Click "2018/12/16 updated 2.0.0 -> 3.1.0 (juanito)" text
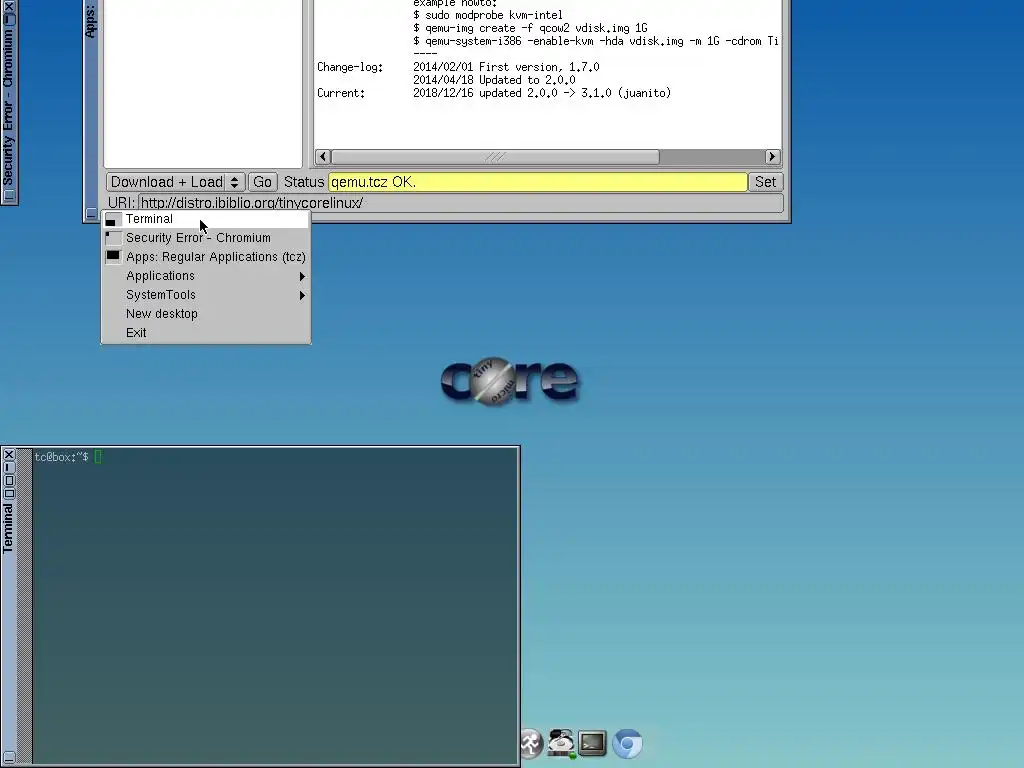 (x=542, y=93)
